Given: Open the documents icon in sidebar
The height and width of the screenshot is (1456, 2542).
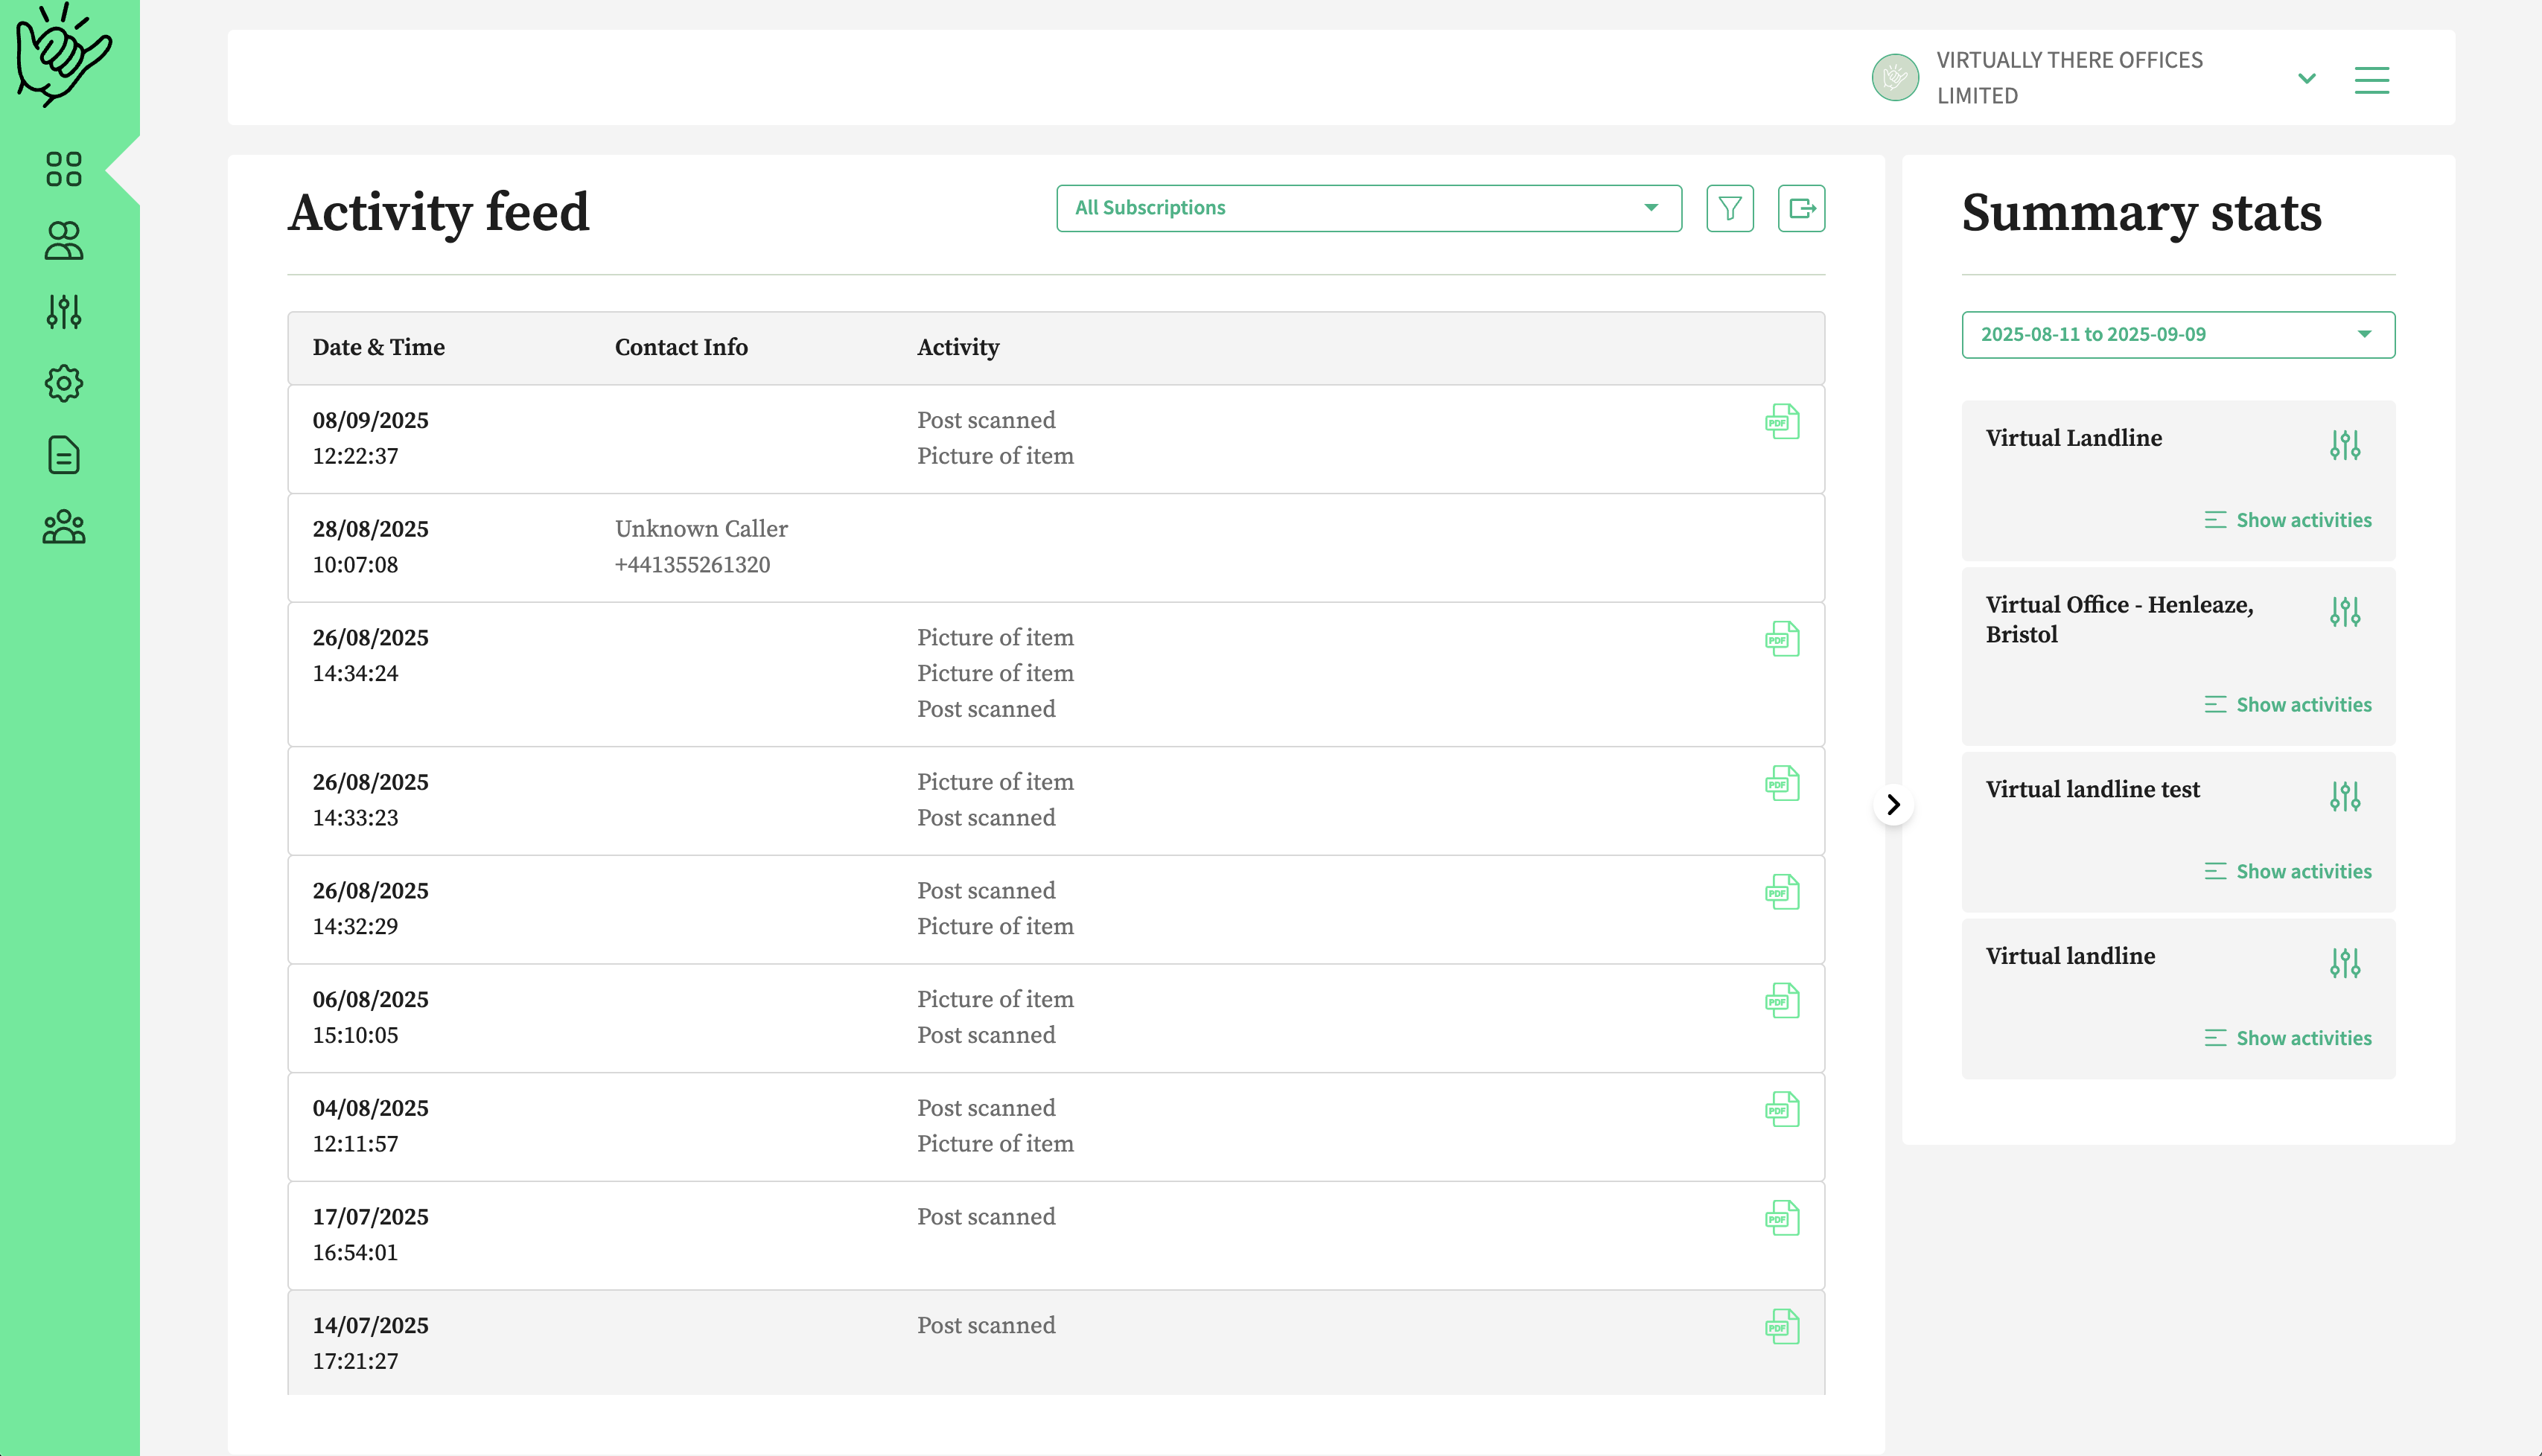Looking at the screenshot, I should click(x=63, y=455).
